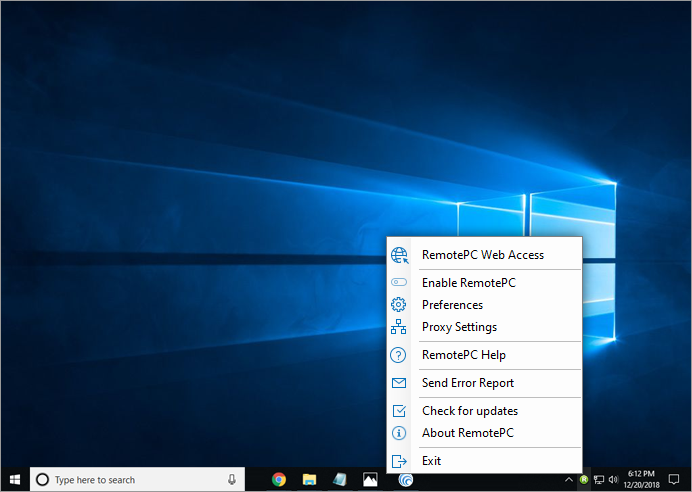Focus the Type here to search field
692x492 pixels.
137,479
